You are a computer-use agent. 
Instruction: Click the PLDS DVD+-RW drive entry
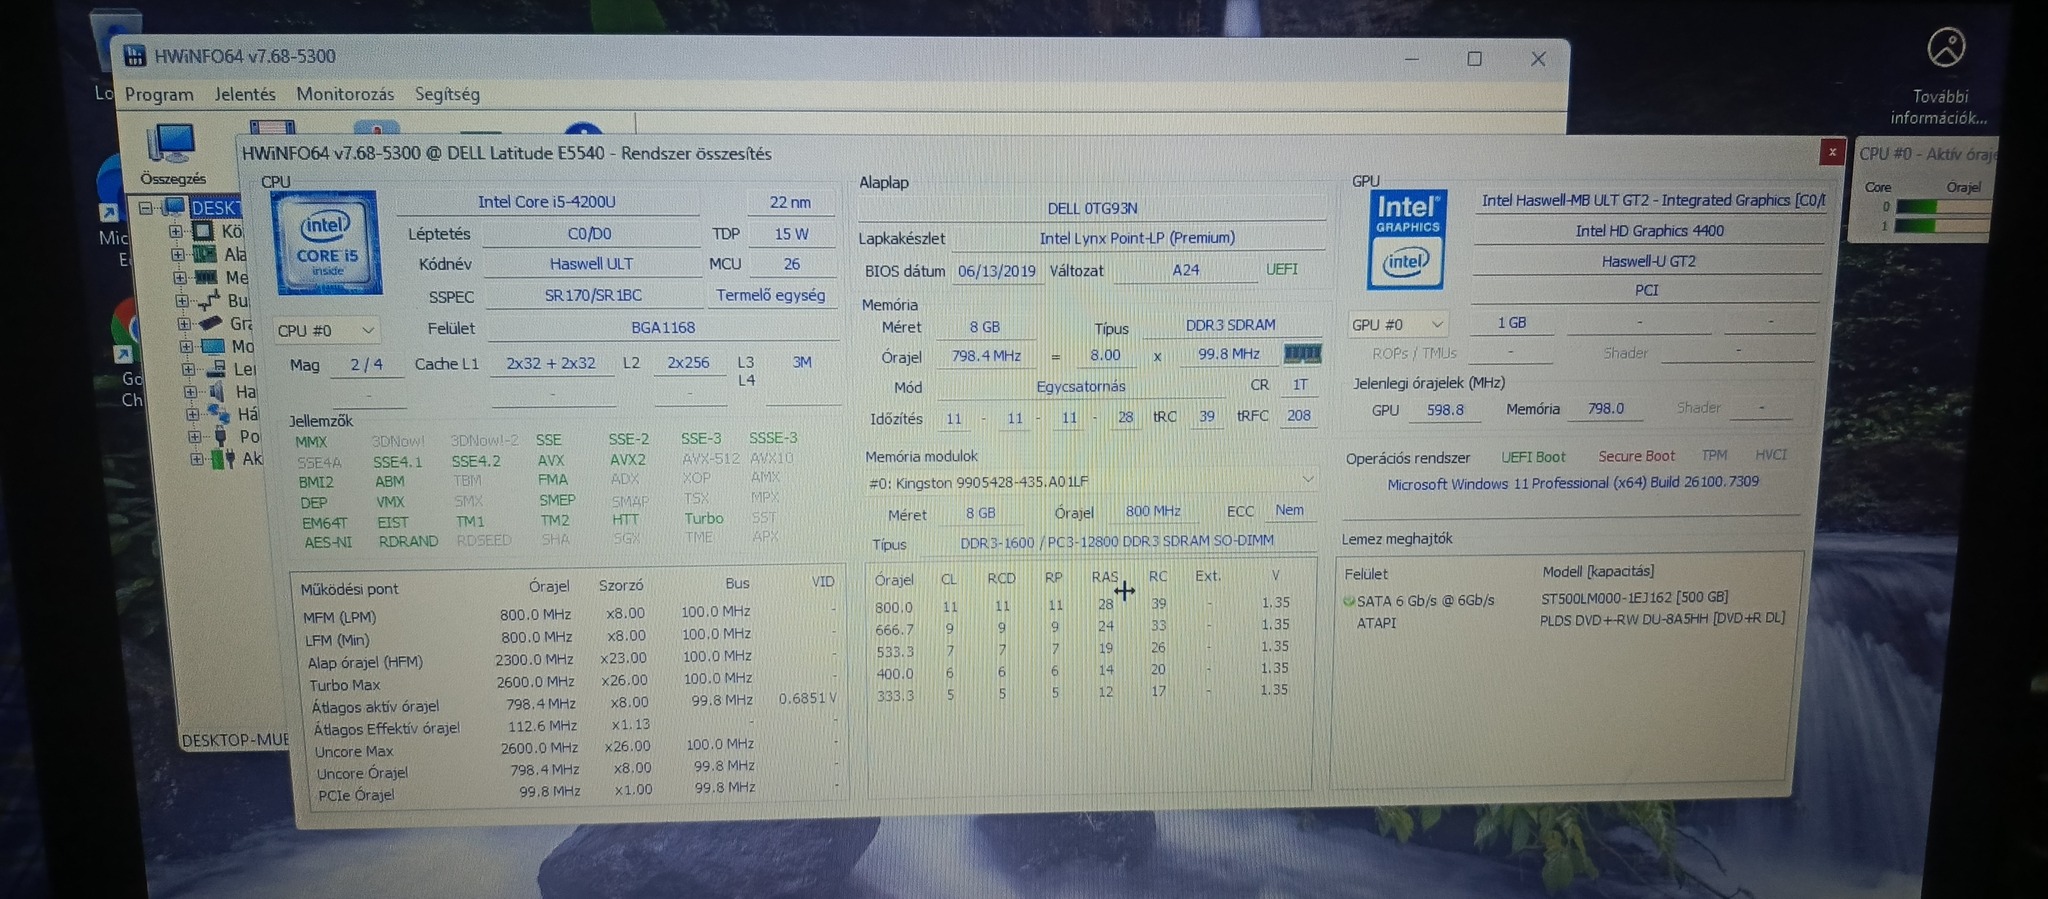click(x=1662, y=618)
